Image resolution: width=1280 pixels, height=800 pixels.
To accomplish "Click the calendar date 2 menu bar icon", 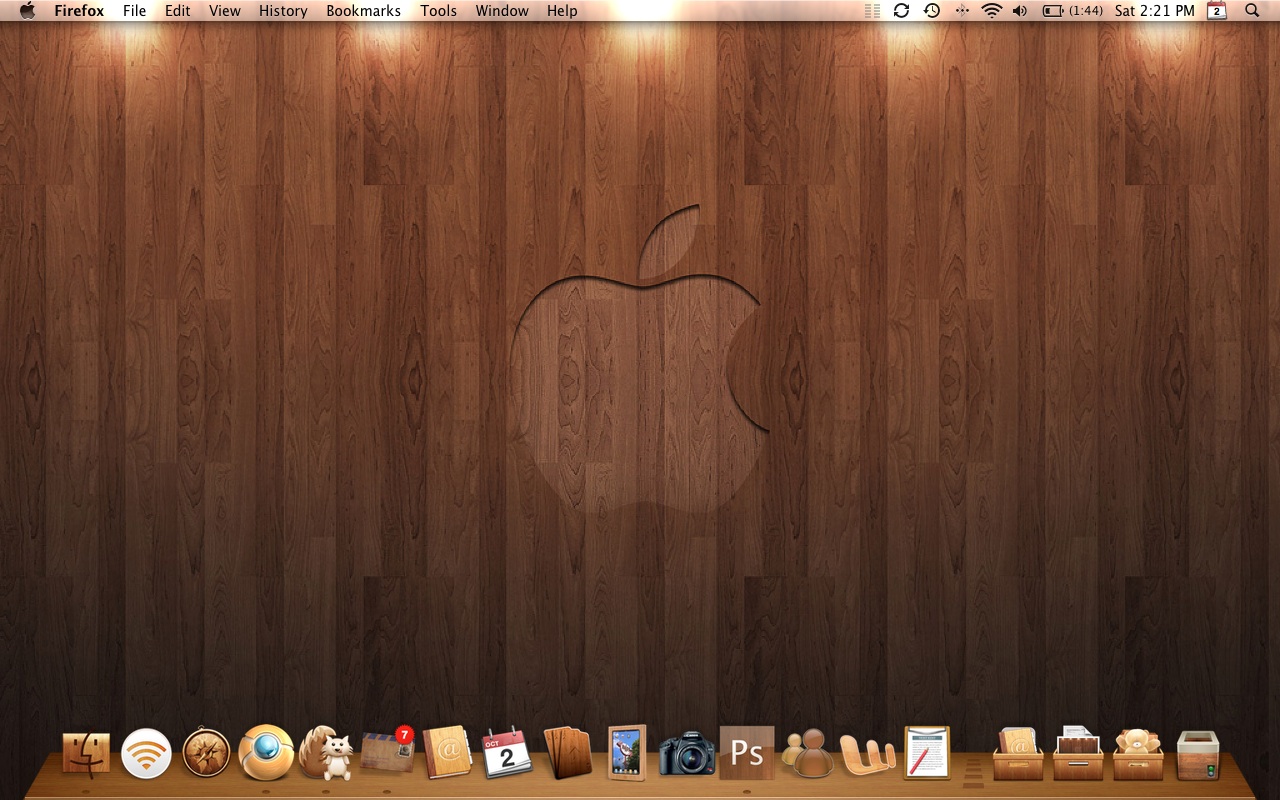I will click(x=1217, y=11).
